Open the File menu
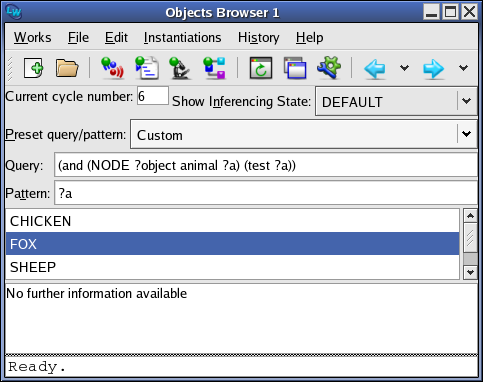This screenshot has width=483, height=382. click(x=78, y=37)
